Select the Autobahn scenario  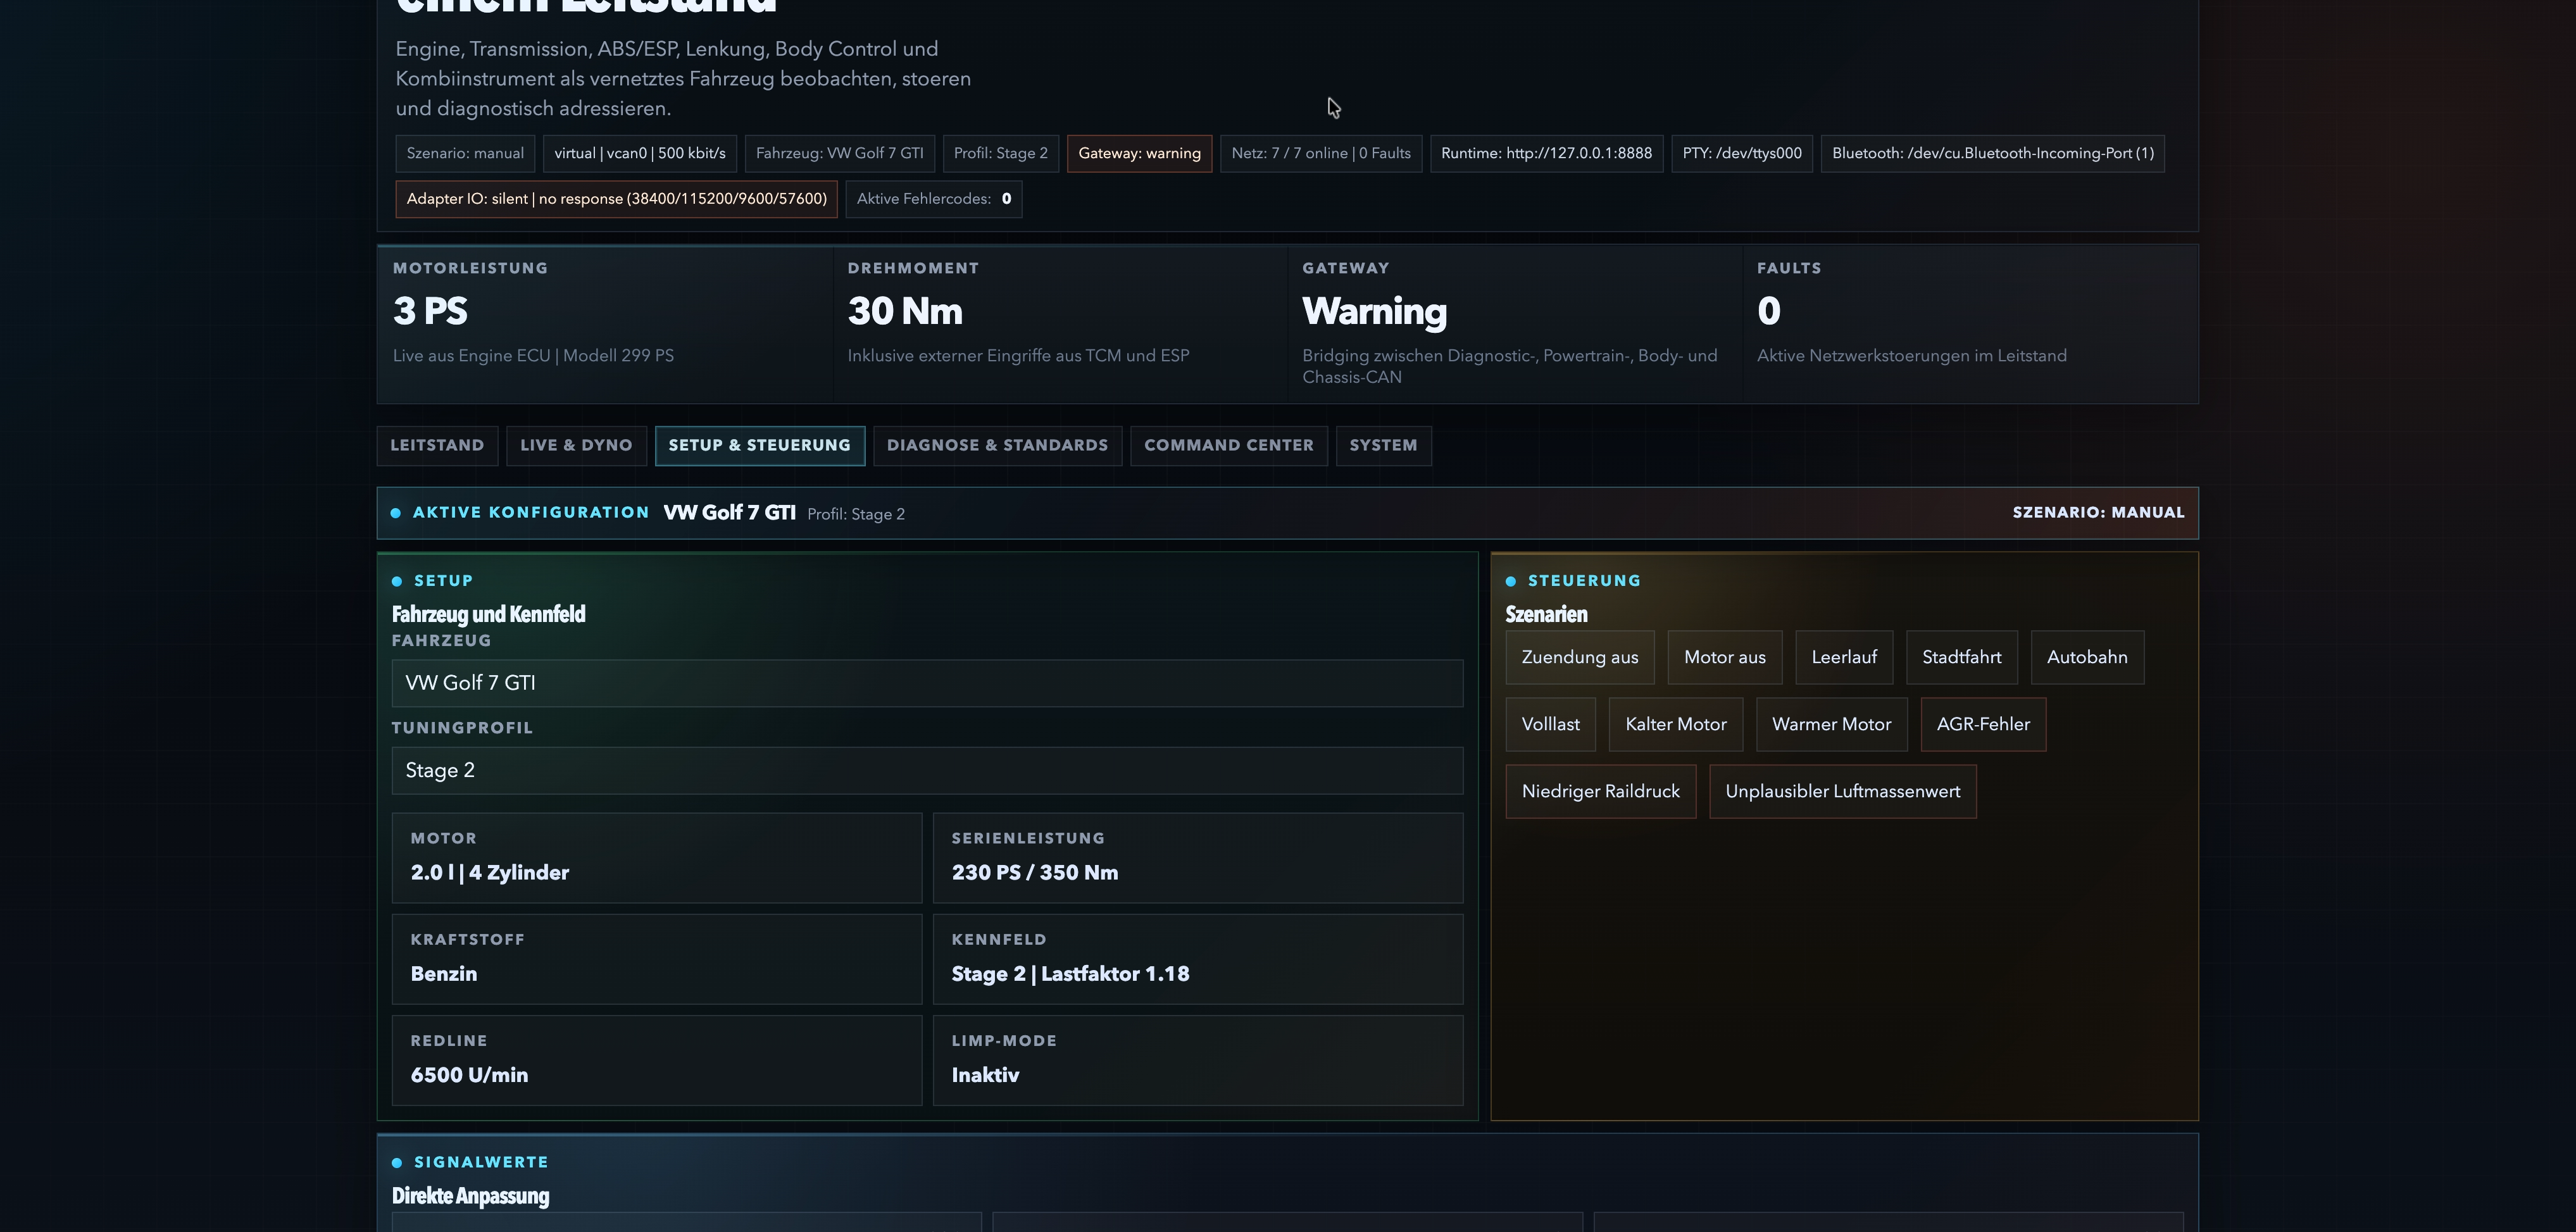click(x=2087, y=657)
